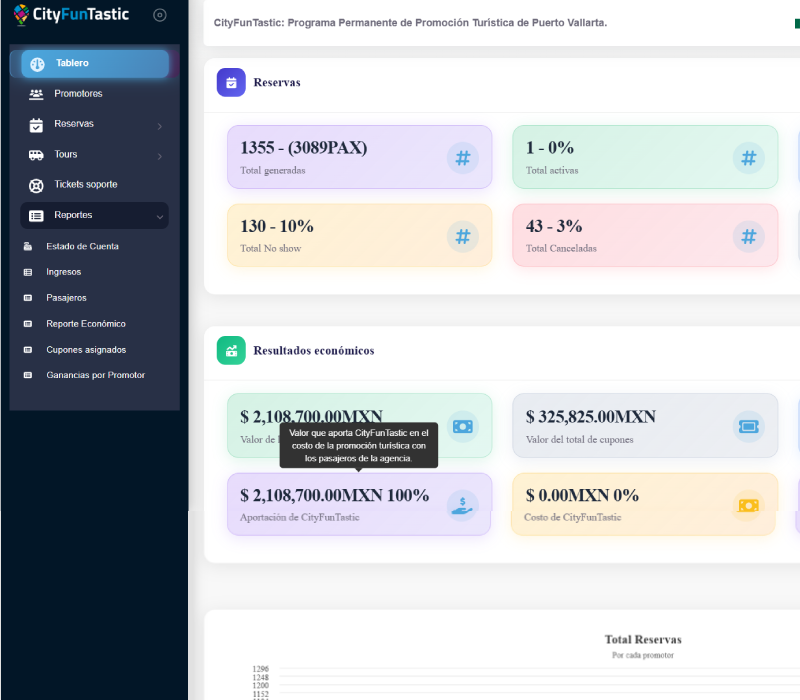
Task: Expand the Reservas submenu chevron
Action: 160,126
